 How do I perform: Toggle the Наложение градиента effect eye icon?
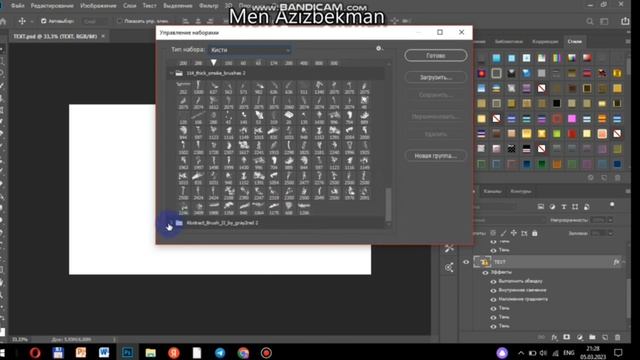pos(493,300)
